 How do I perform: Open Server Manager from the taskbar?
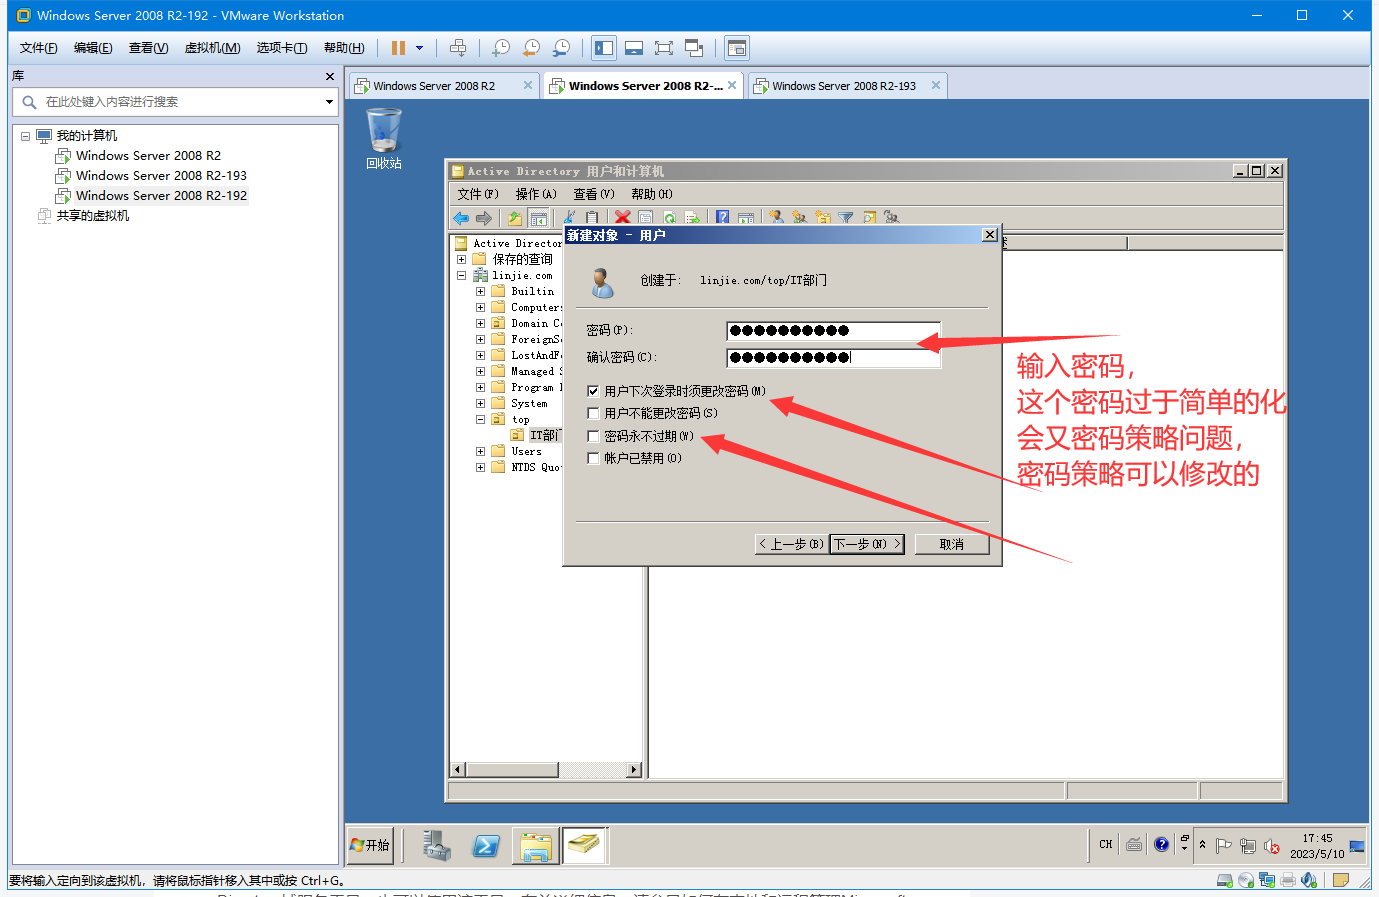click(x=436, y=845)
